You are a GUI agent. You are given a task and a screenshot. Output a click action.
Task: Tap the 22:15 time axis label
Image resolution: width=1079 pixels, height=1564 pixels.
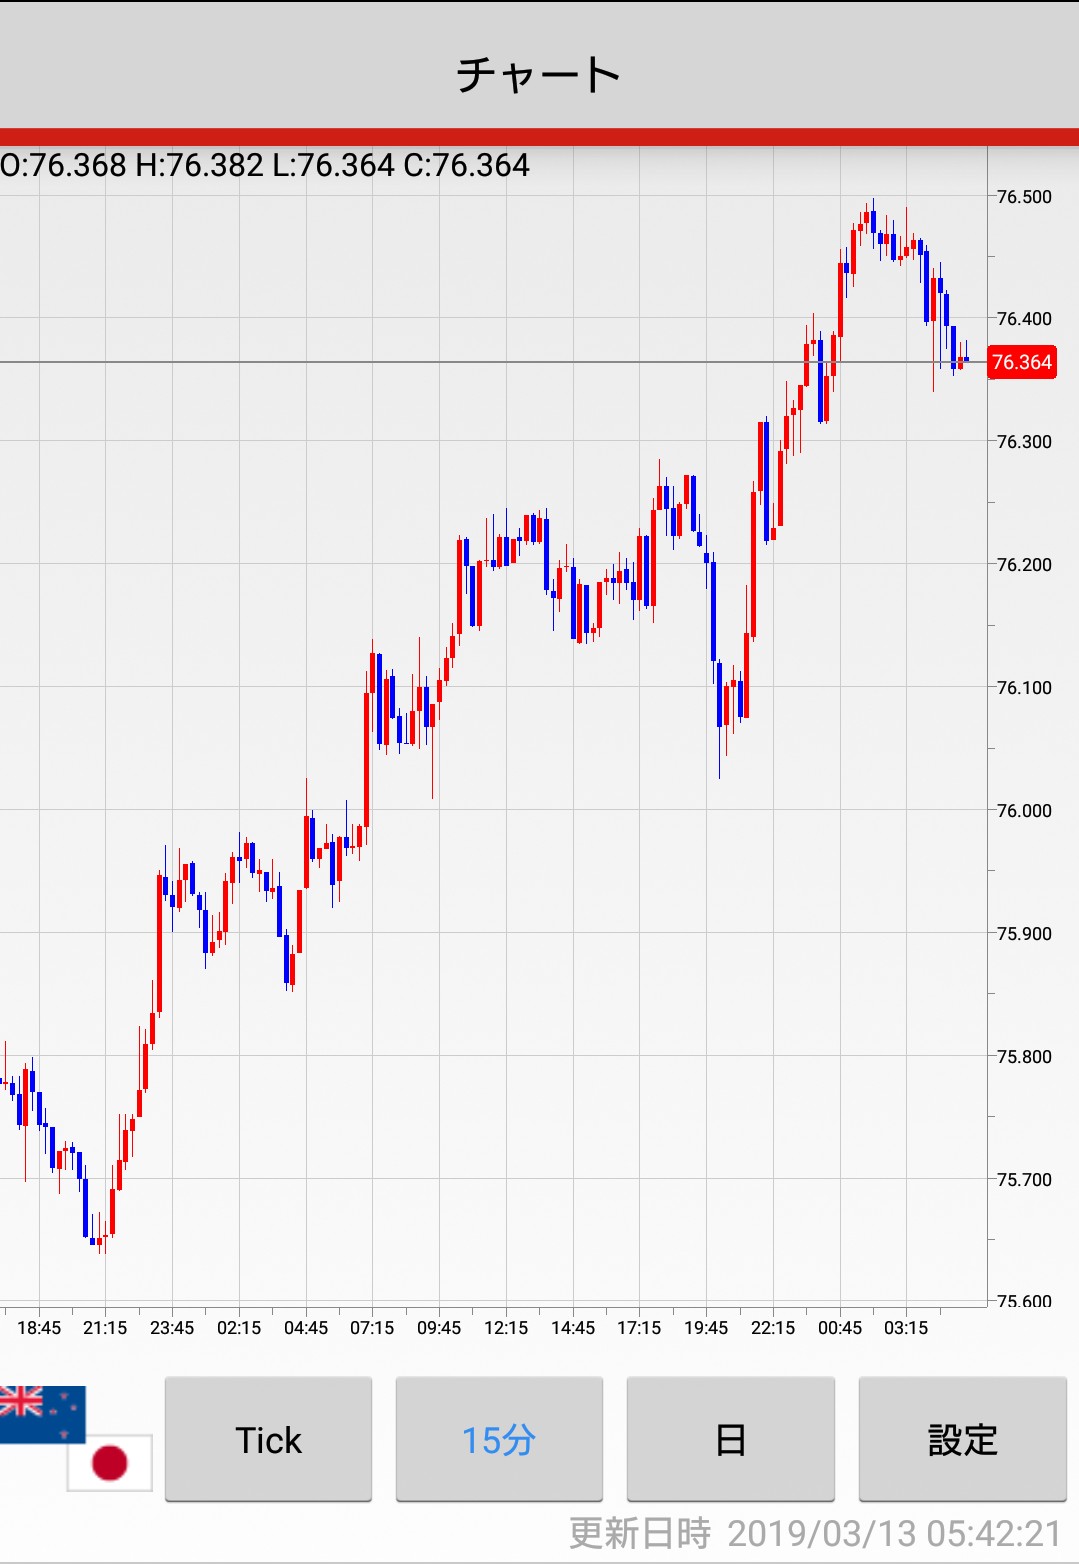click(773, 1328)
